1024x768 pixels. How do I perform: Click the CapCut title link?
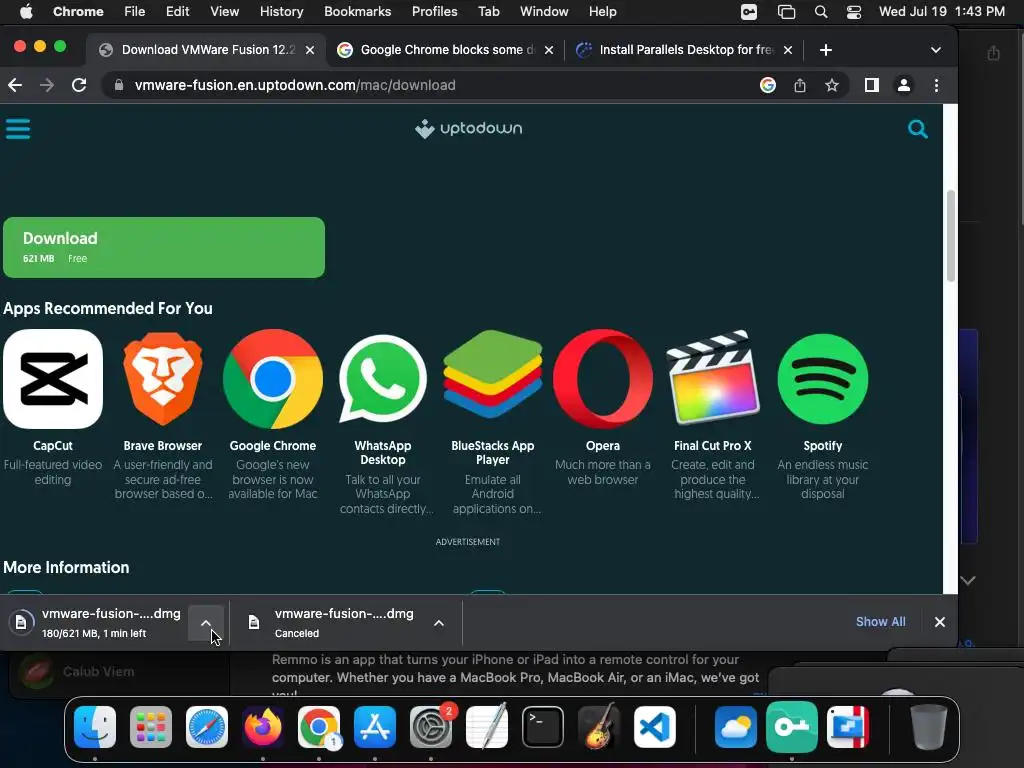click(53, 445)
